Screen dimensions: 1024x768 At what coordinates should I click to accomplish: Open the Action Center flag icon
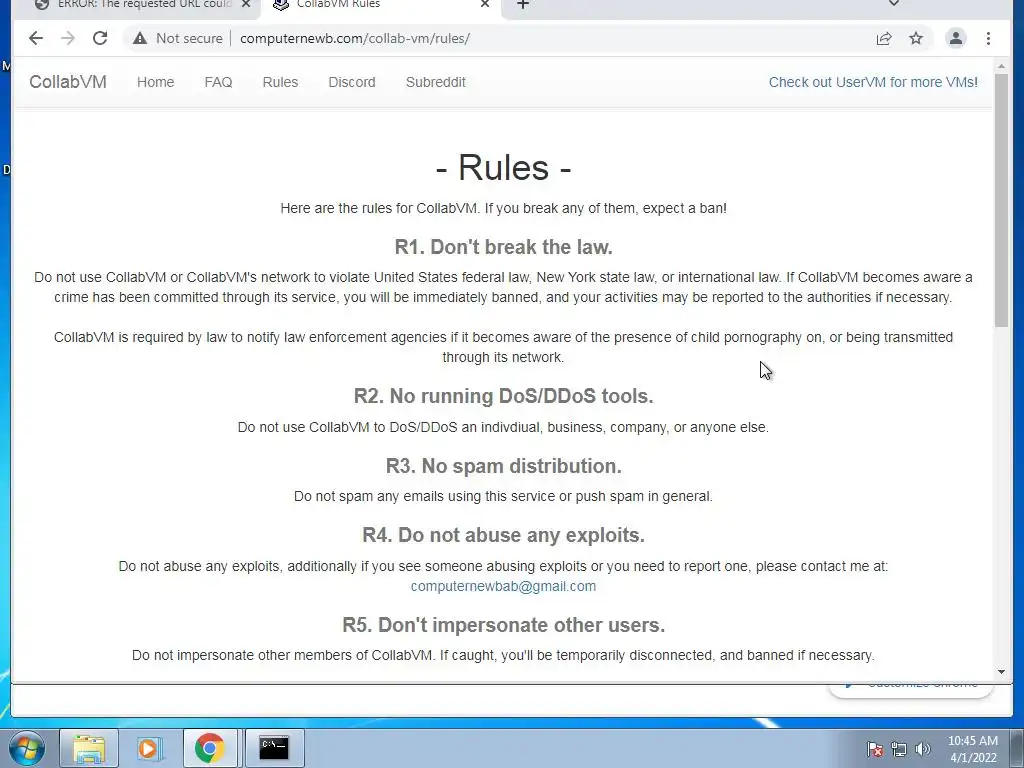pyautogui.click(x=874, y=749)
